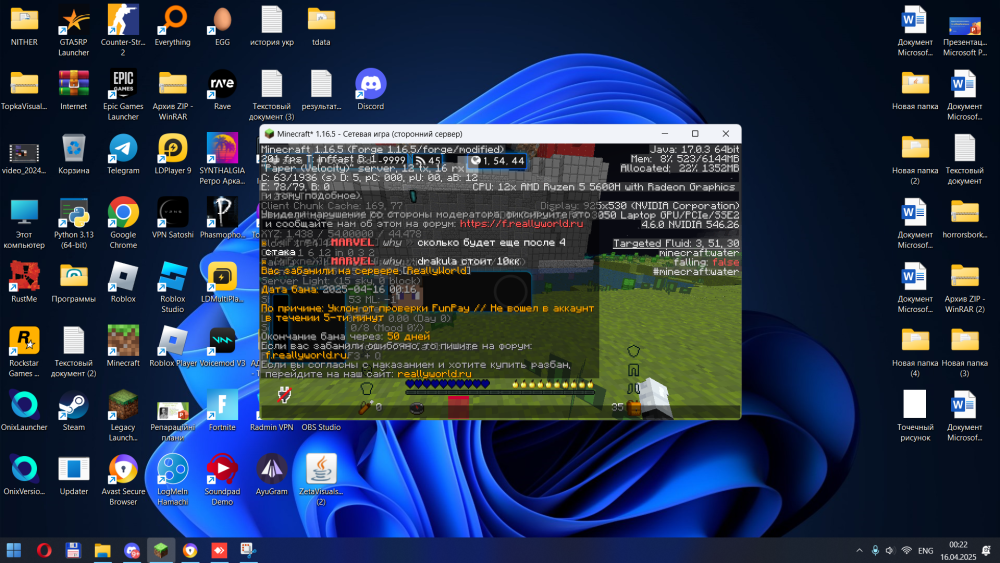
Task: Select the Точечный рисунок file icon
Action: (x=915, y=416)
